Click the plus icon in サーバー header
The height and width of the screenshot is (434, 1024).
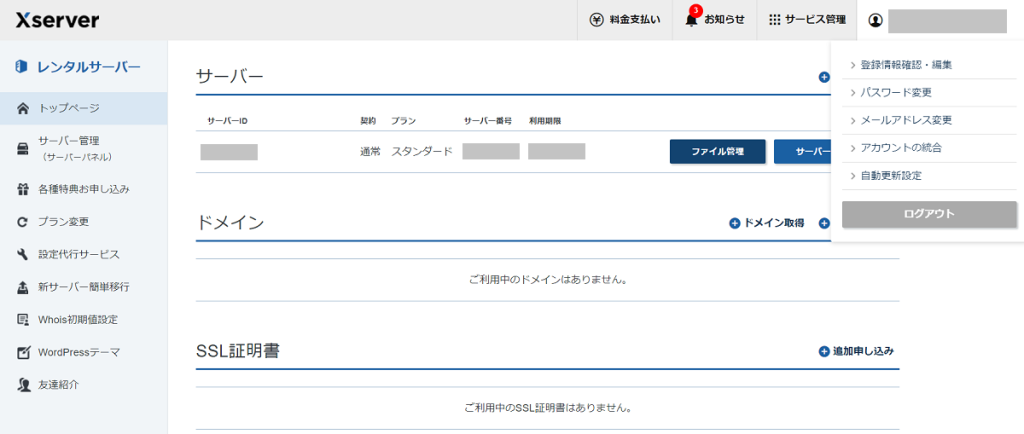click(824, 78)
